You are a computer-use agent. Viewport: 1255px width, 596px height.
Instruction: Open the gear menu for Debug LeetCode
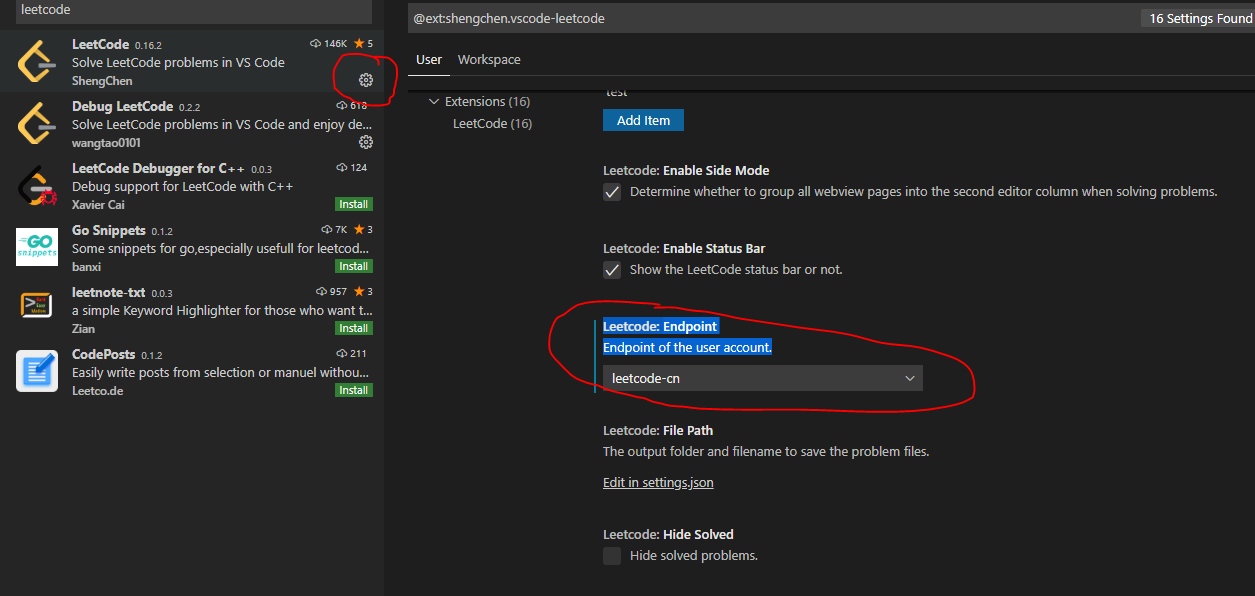(365, 141)
